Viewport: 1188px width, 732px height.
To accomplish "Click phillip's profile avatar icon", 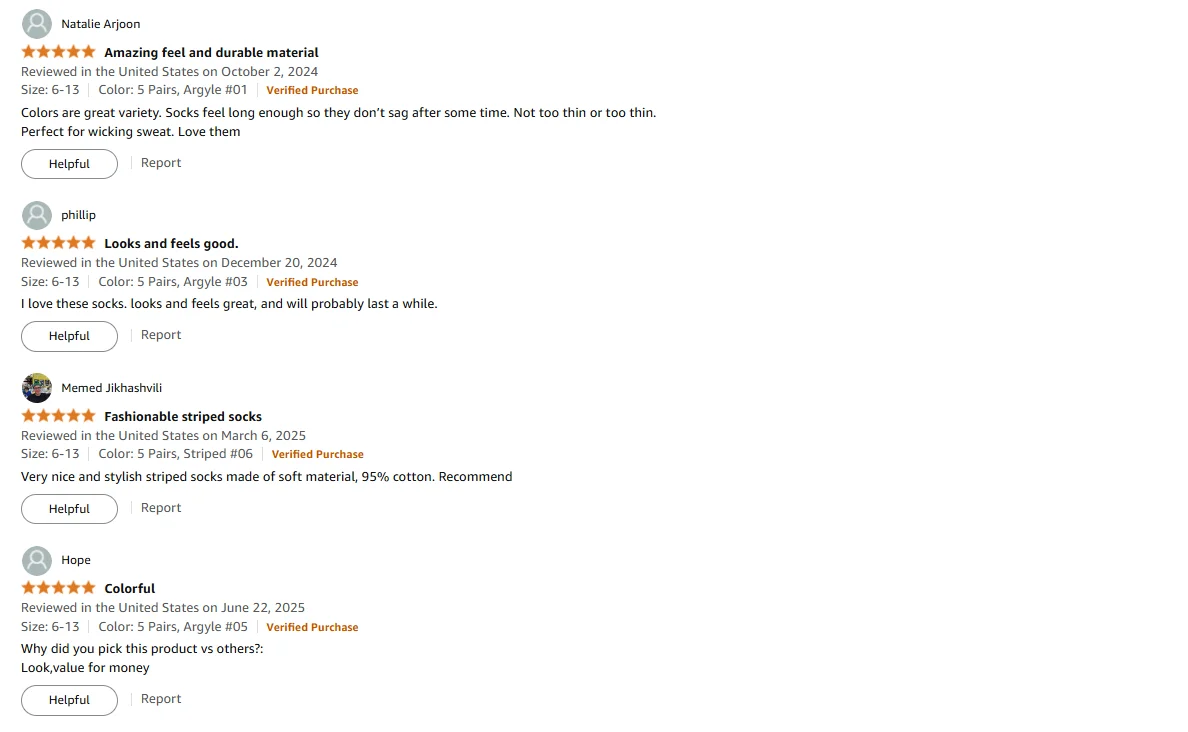I will coord(36,215).
